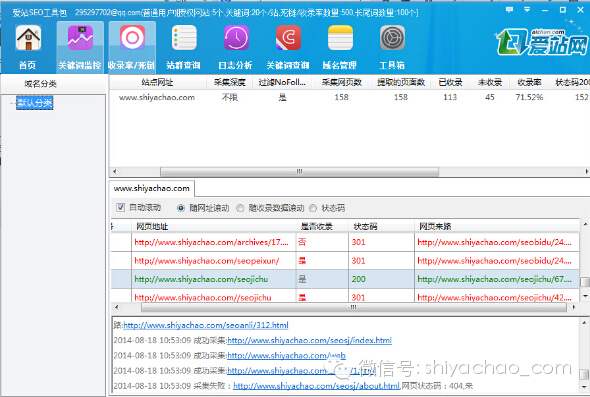Screen dimensions: 590x397
Task: Select the //seojichu URL row
Action: (x=345, y=297)
